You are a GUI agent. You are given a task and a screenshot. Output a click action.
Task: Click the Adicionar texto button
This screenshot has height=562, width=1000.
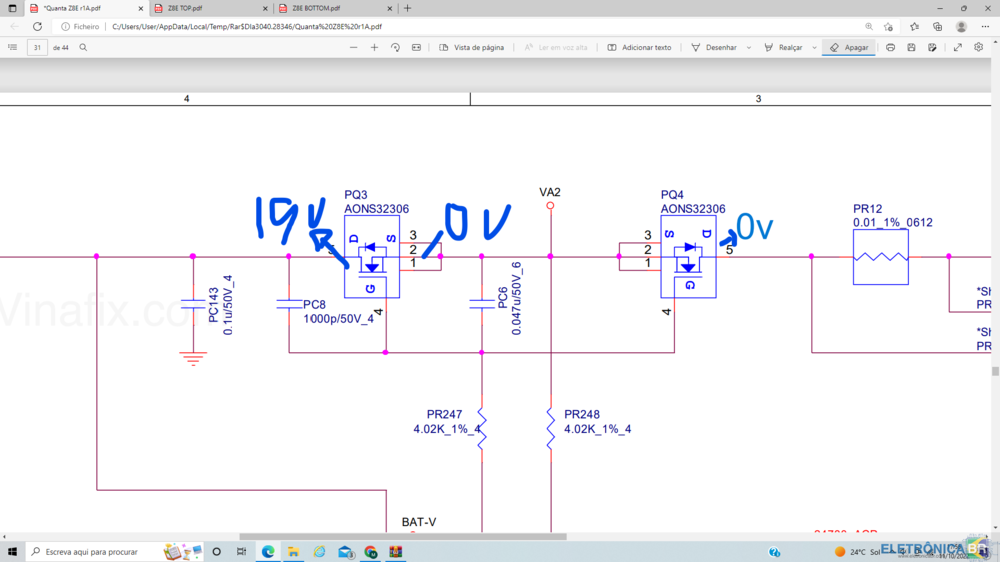639,47
